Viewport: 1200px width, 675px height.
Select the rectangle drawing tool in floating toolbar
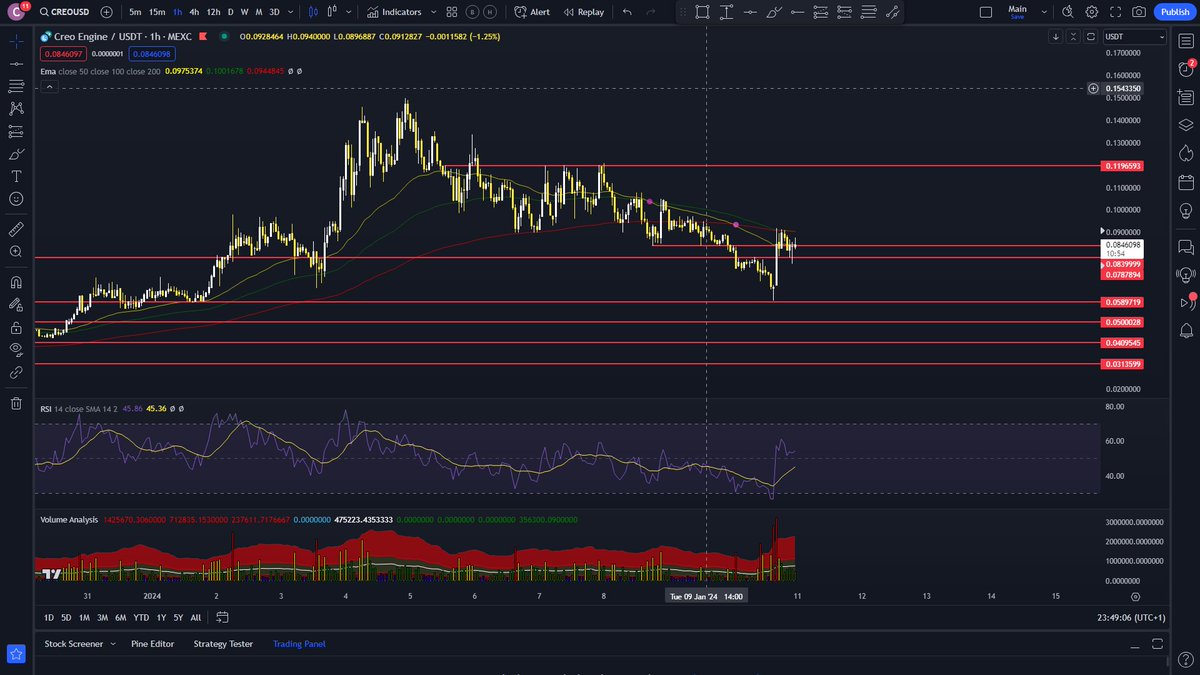click(703, 12)
